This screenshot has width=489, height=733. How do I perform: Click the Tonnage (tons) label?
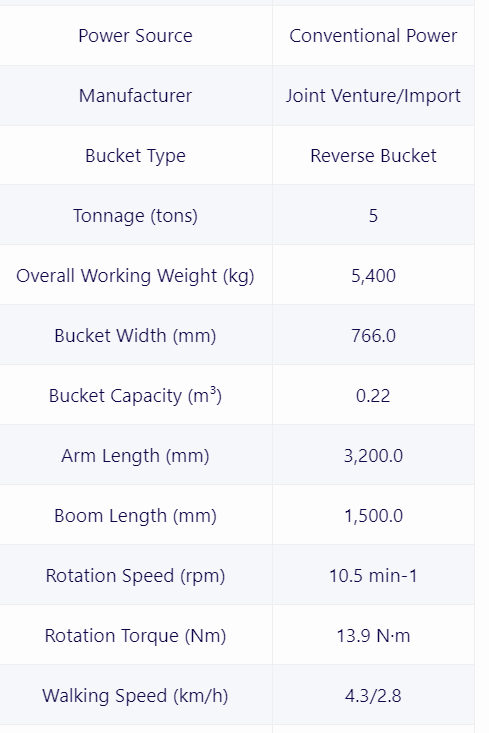135,216
